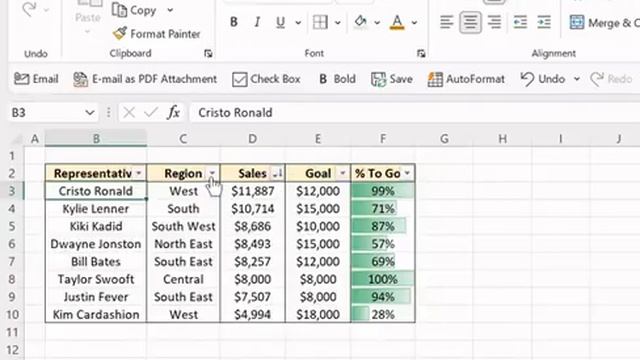
Task: Open Clipboard dialog launcher
Action: click(208, 53)
